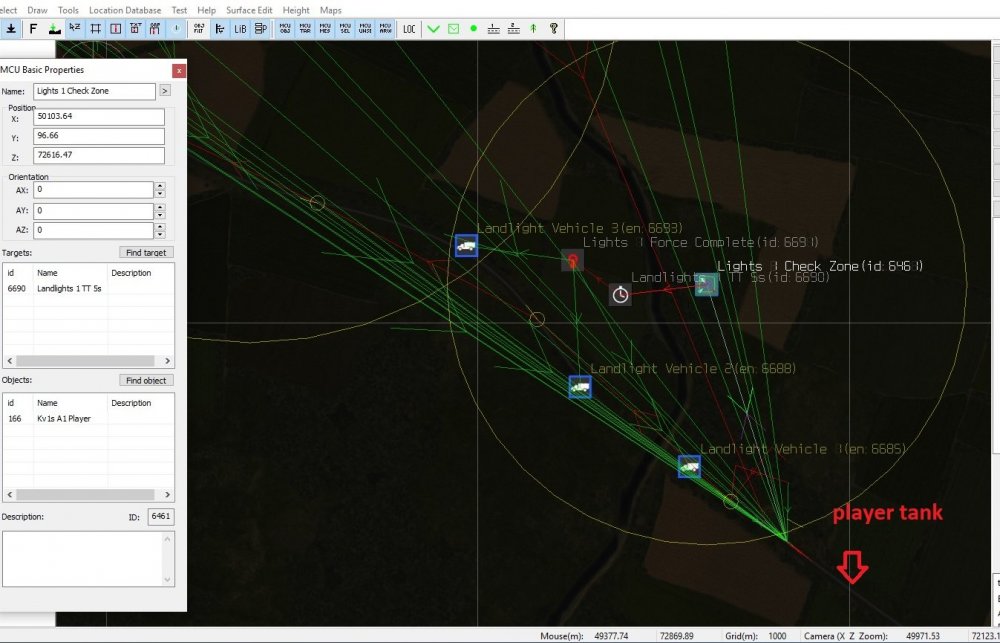Click the green tree toolbar icon
The height and width of the screenshot is (643, 1000).
point(533,29)
